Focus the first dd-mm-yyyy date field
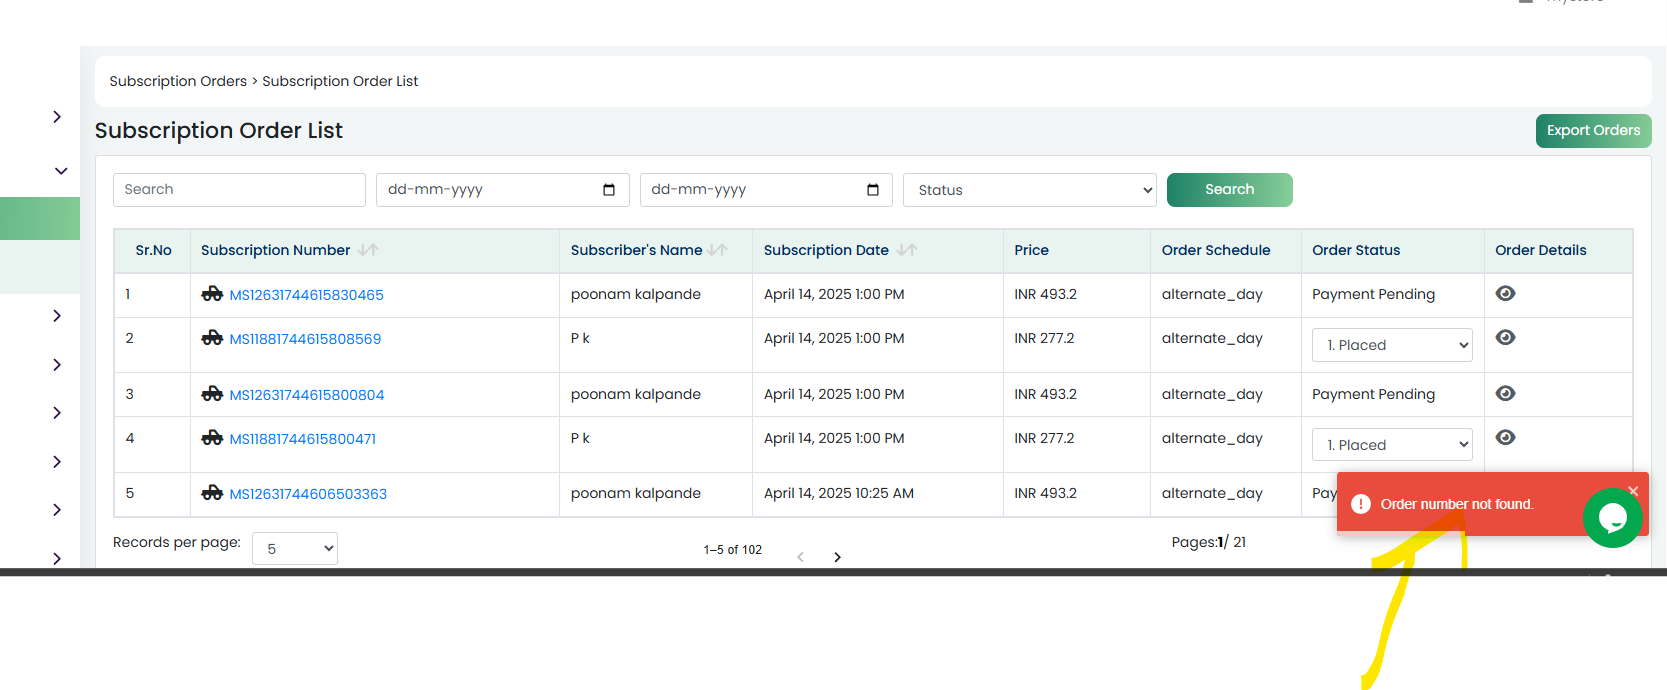This screenshot has height=690, width=1667. (x=502, y=190)
